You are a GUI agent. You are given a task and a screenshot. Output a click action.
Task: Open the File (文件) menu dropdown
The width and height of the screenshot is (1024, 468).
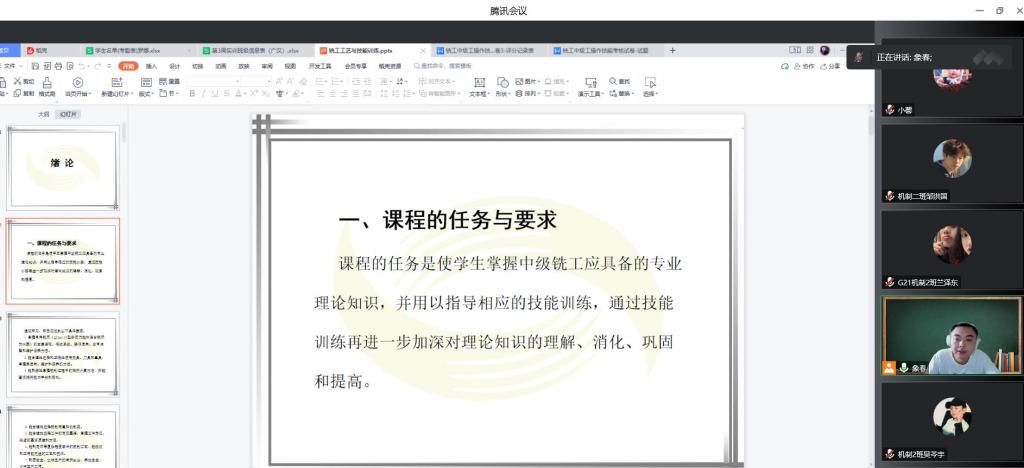[10, 66]
